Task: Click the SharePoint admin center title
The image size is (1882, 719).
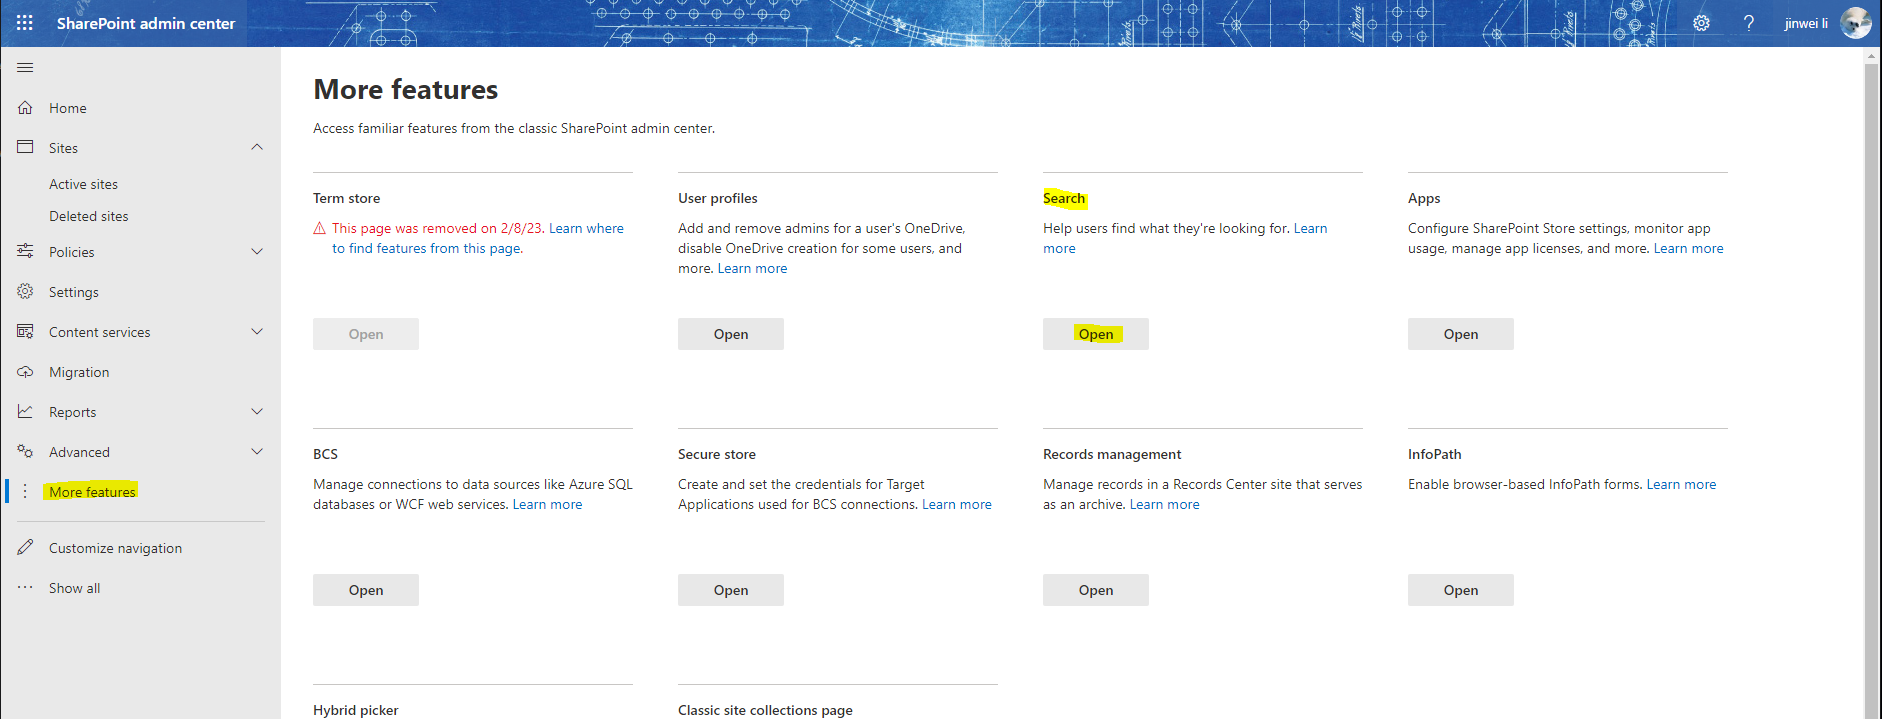Action: coord(146,23)
